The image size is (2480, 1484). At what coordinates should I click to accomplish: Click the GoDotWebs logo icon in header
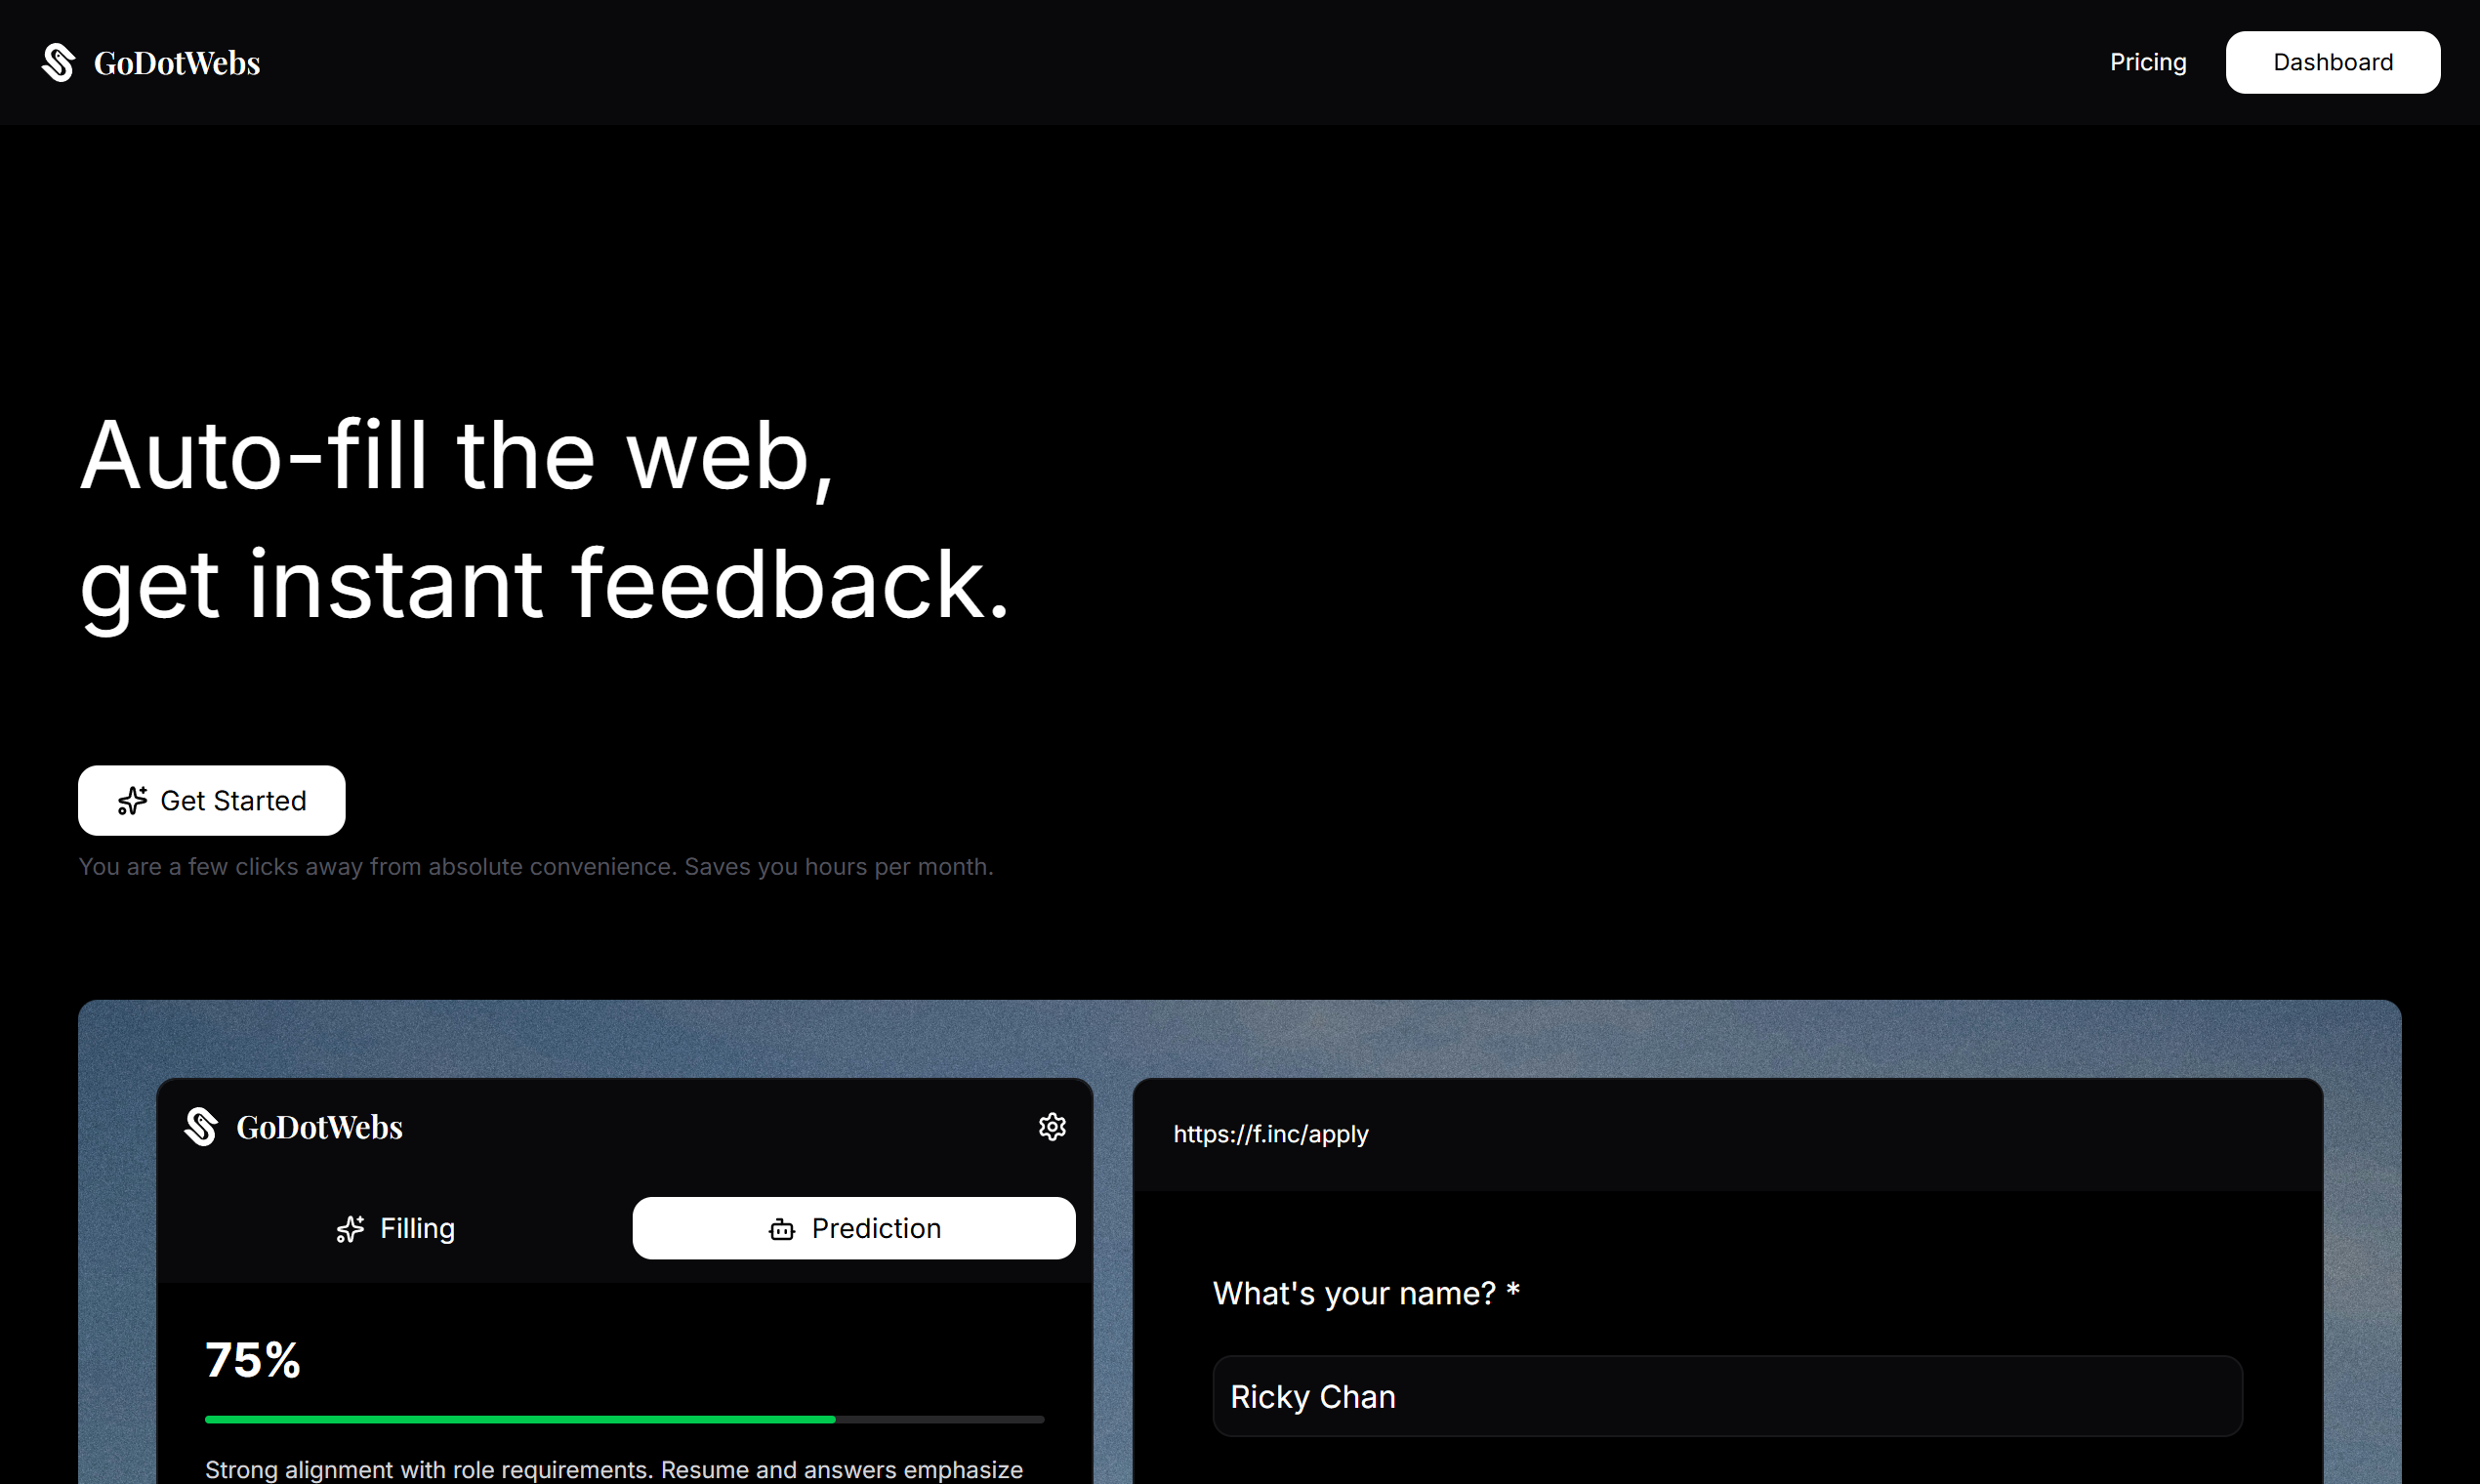tap(58, 63)
